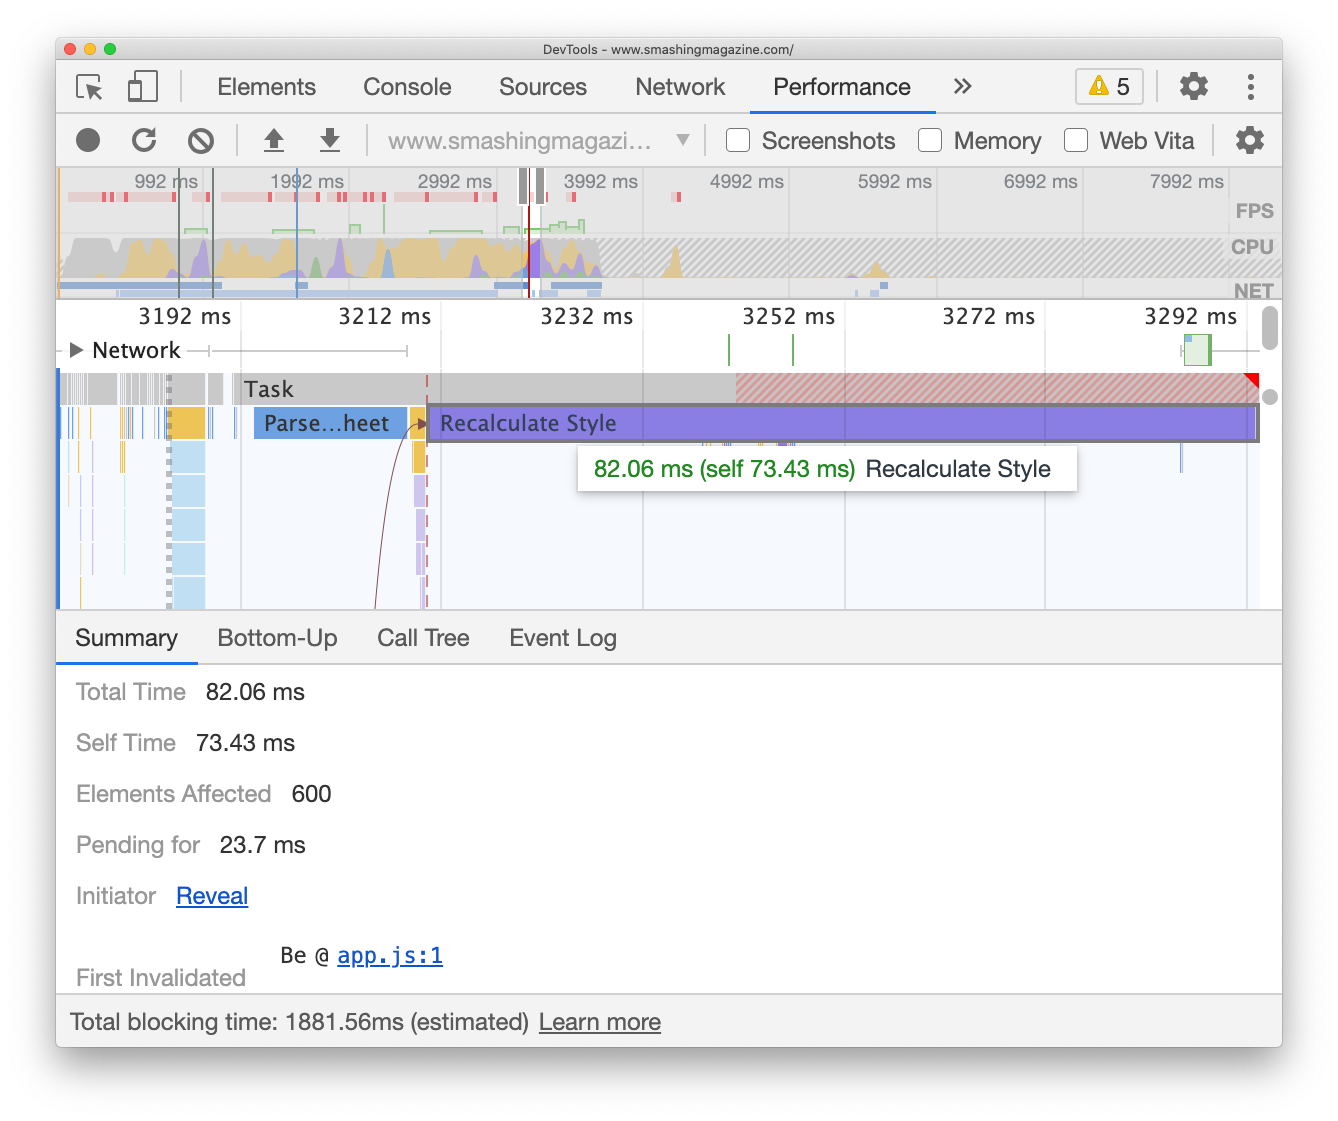Switch to the Elements tab
The image size is (1338, 1121).
[266, 87]
